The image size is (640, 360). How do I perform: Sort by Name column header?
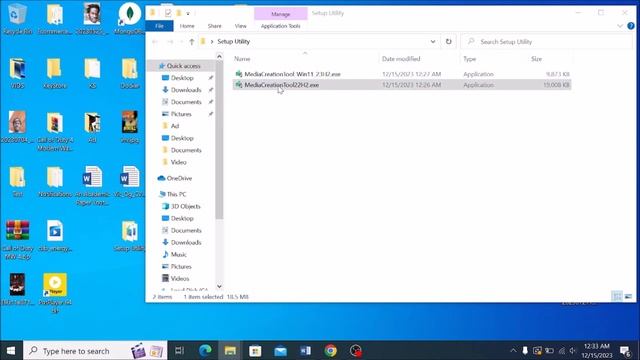[242, 59]
